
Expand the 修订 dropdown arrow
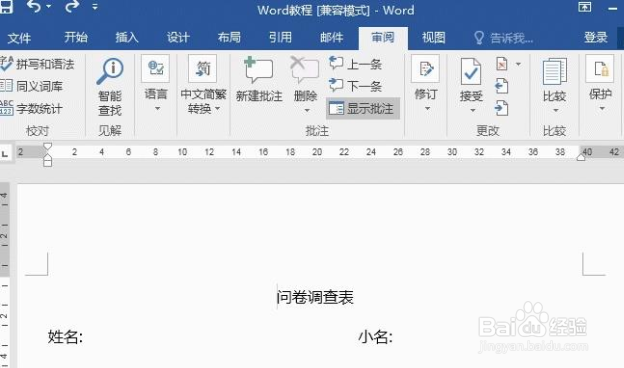click(427, 109)
